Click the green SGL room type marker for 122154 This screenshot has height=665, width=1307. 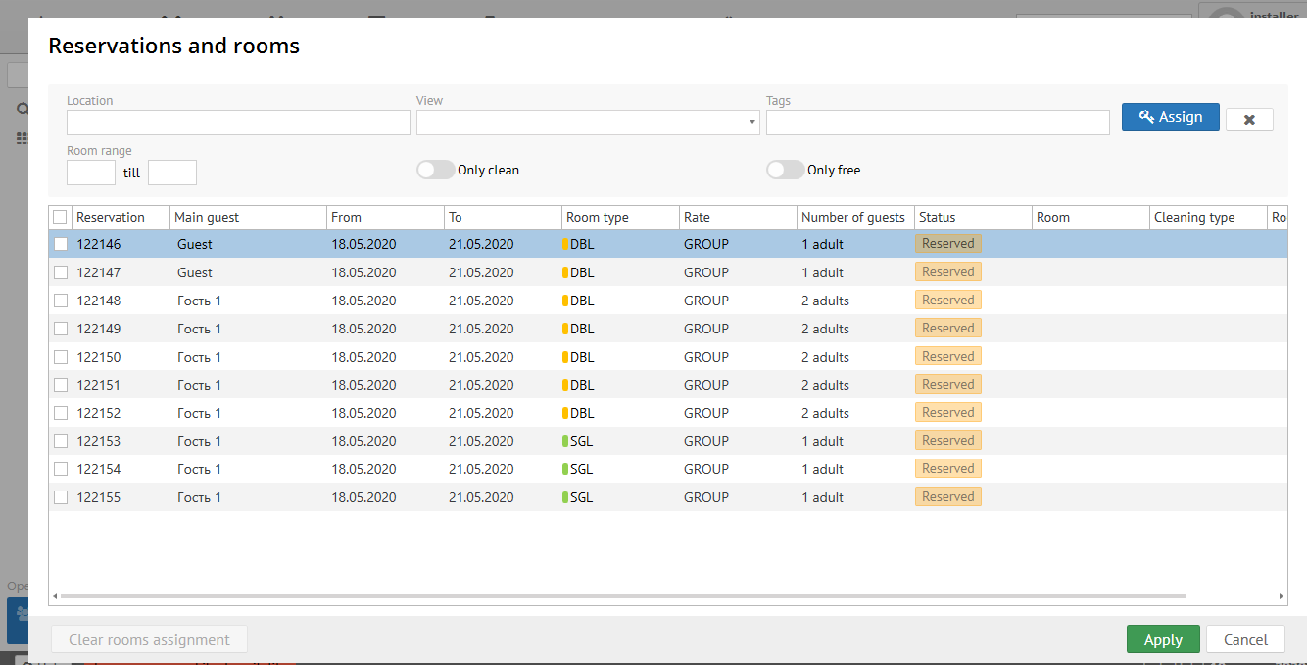(565, 469)
